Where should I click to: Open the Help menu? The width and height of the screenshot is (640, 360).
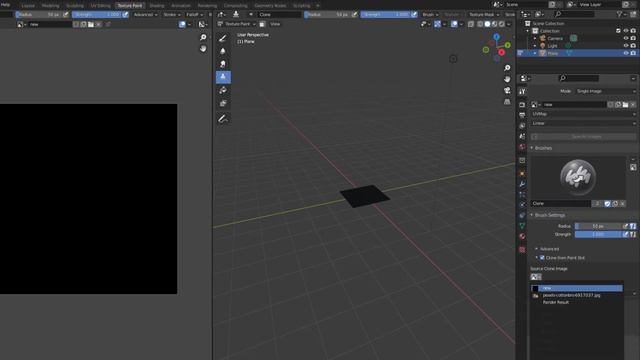(x=5, y=5)
